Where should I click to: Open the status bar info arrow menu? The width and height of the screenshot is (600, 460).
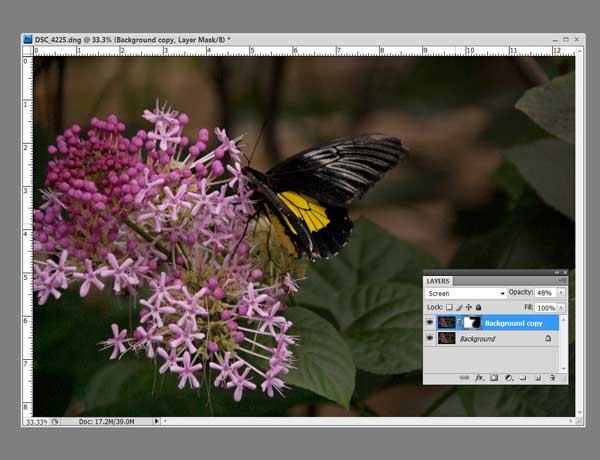point(156,421)
